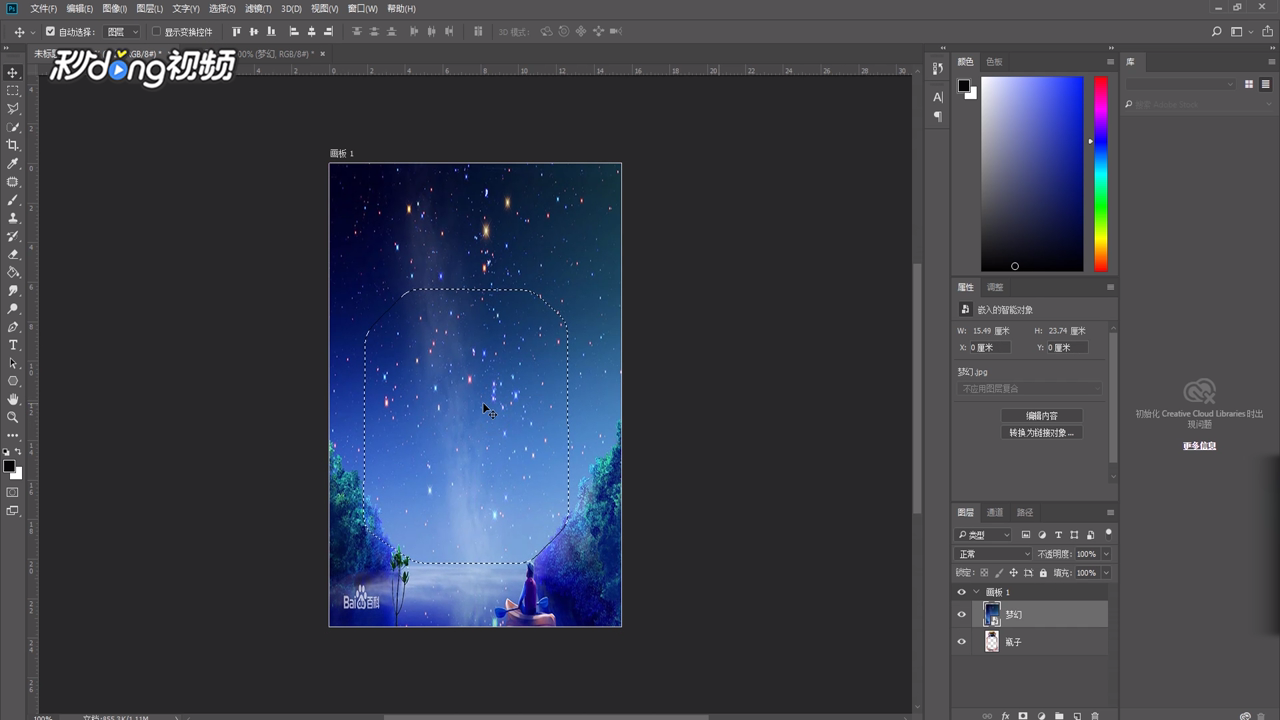
Task: Toggle lock all padlock icon
Action: click(x=1043, y=573)
